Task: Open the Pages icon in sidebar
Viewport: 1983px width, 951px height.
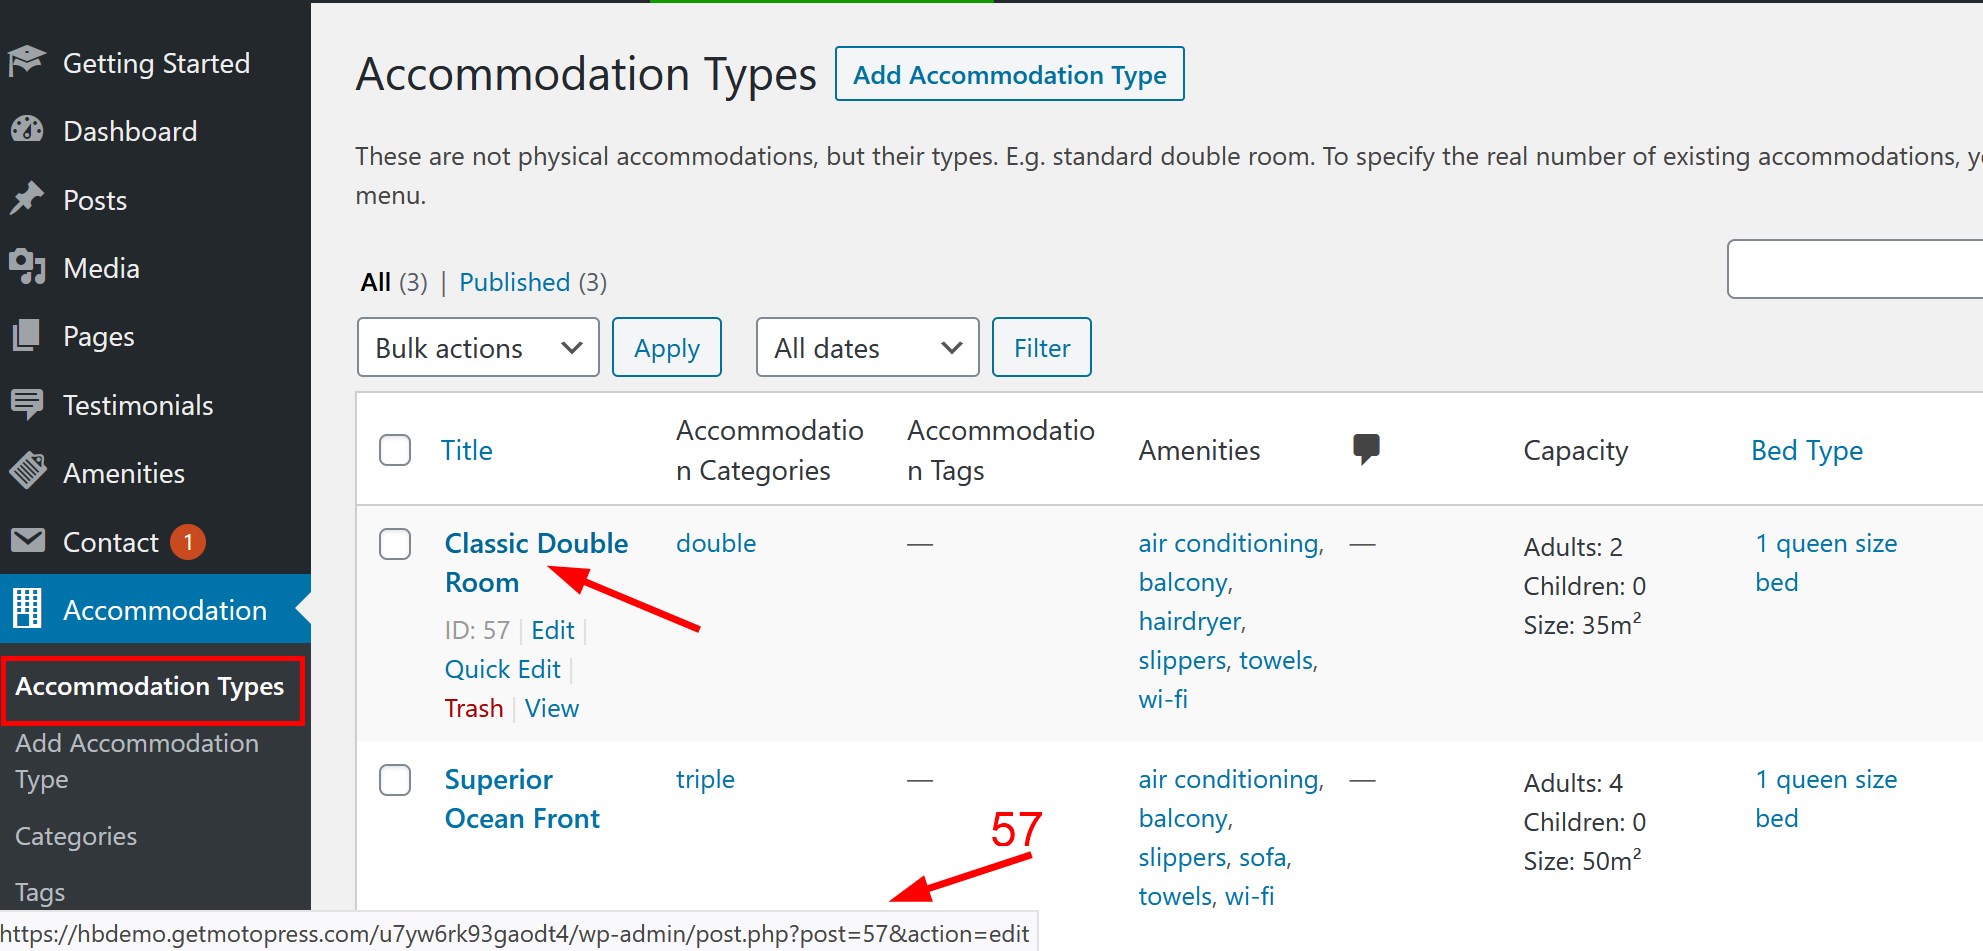Action: click(28, 336)
